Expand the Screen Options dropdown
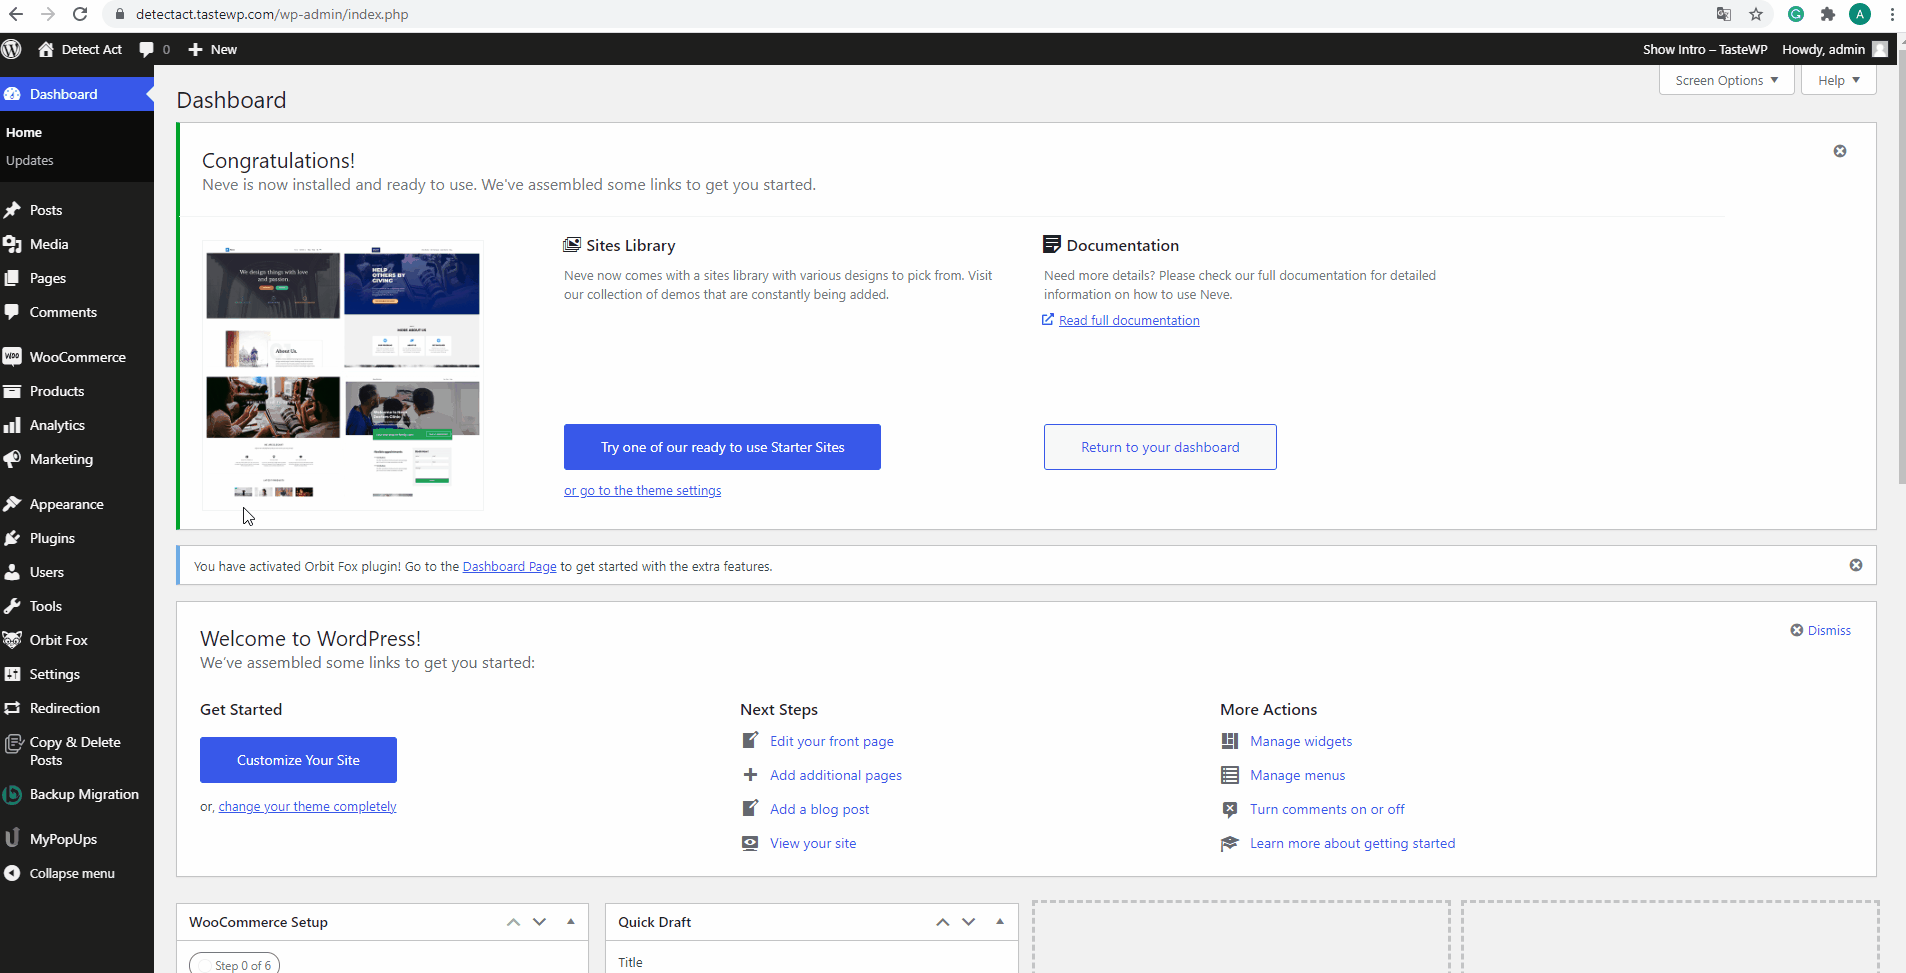 1727,80
